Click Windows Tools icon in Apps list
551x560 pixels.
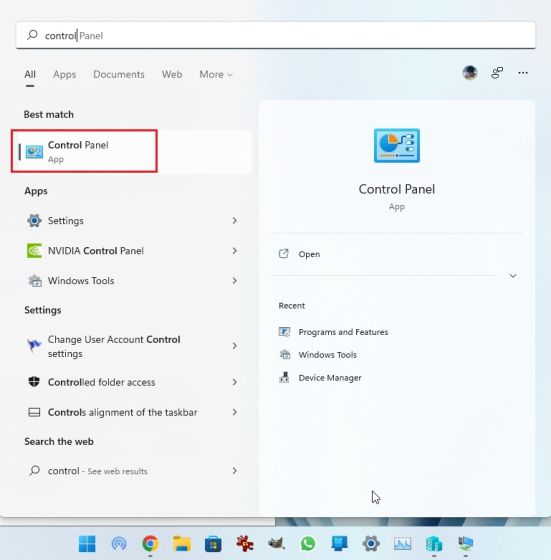[x=35, y=281]
